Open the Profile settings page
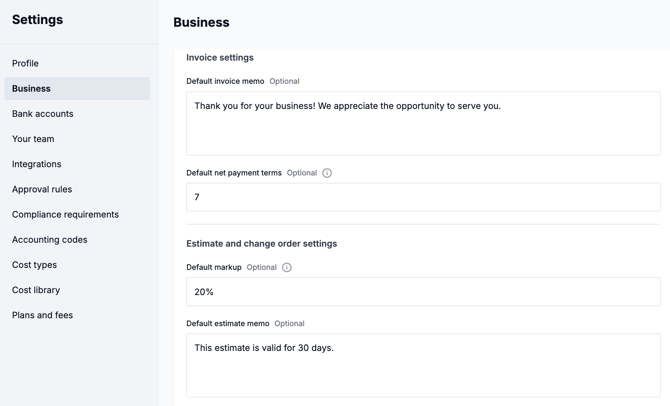 tap(25, 63)
